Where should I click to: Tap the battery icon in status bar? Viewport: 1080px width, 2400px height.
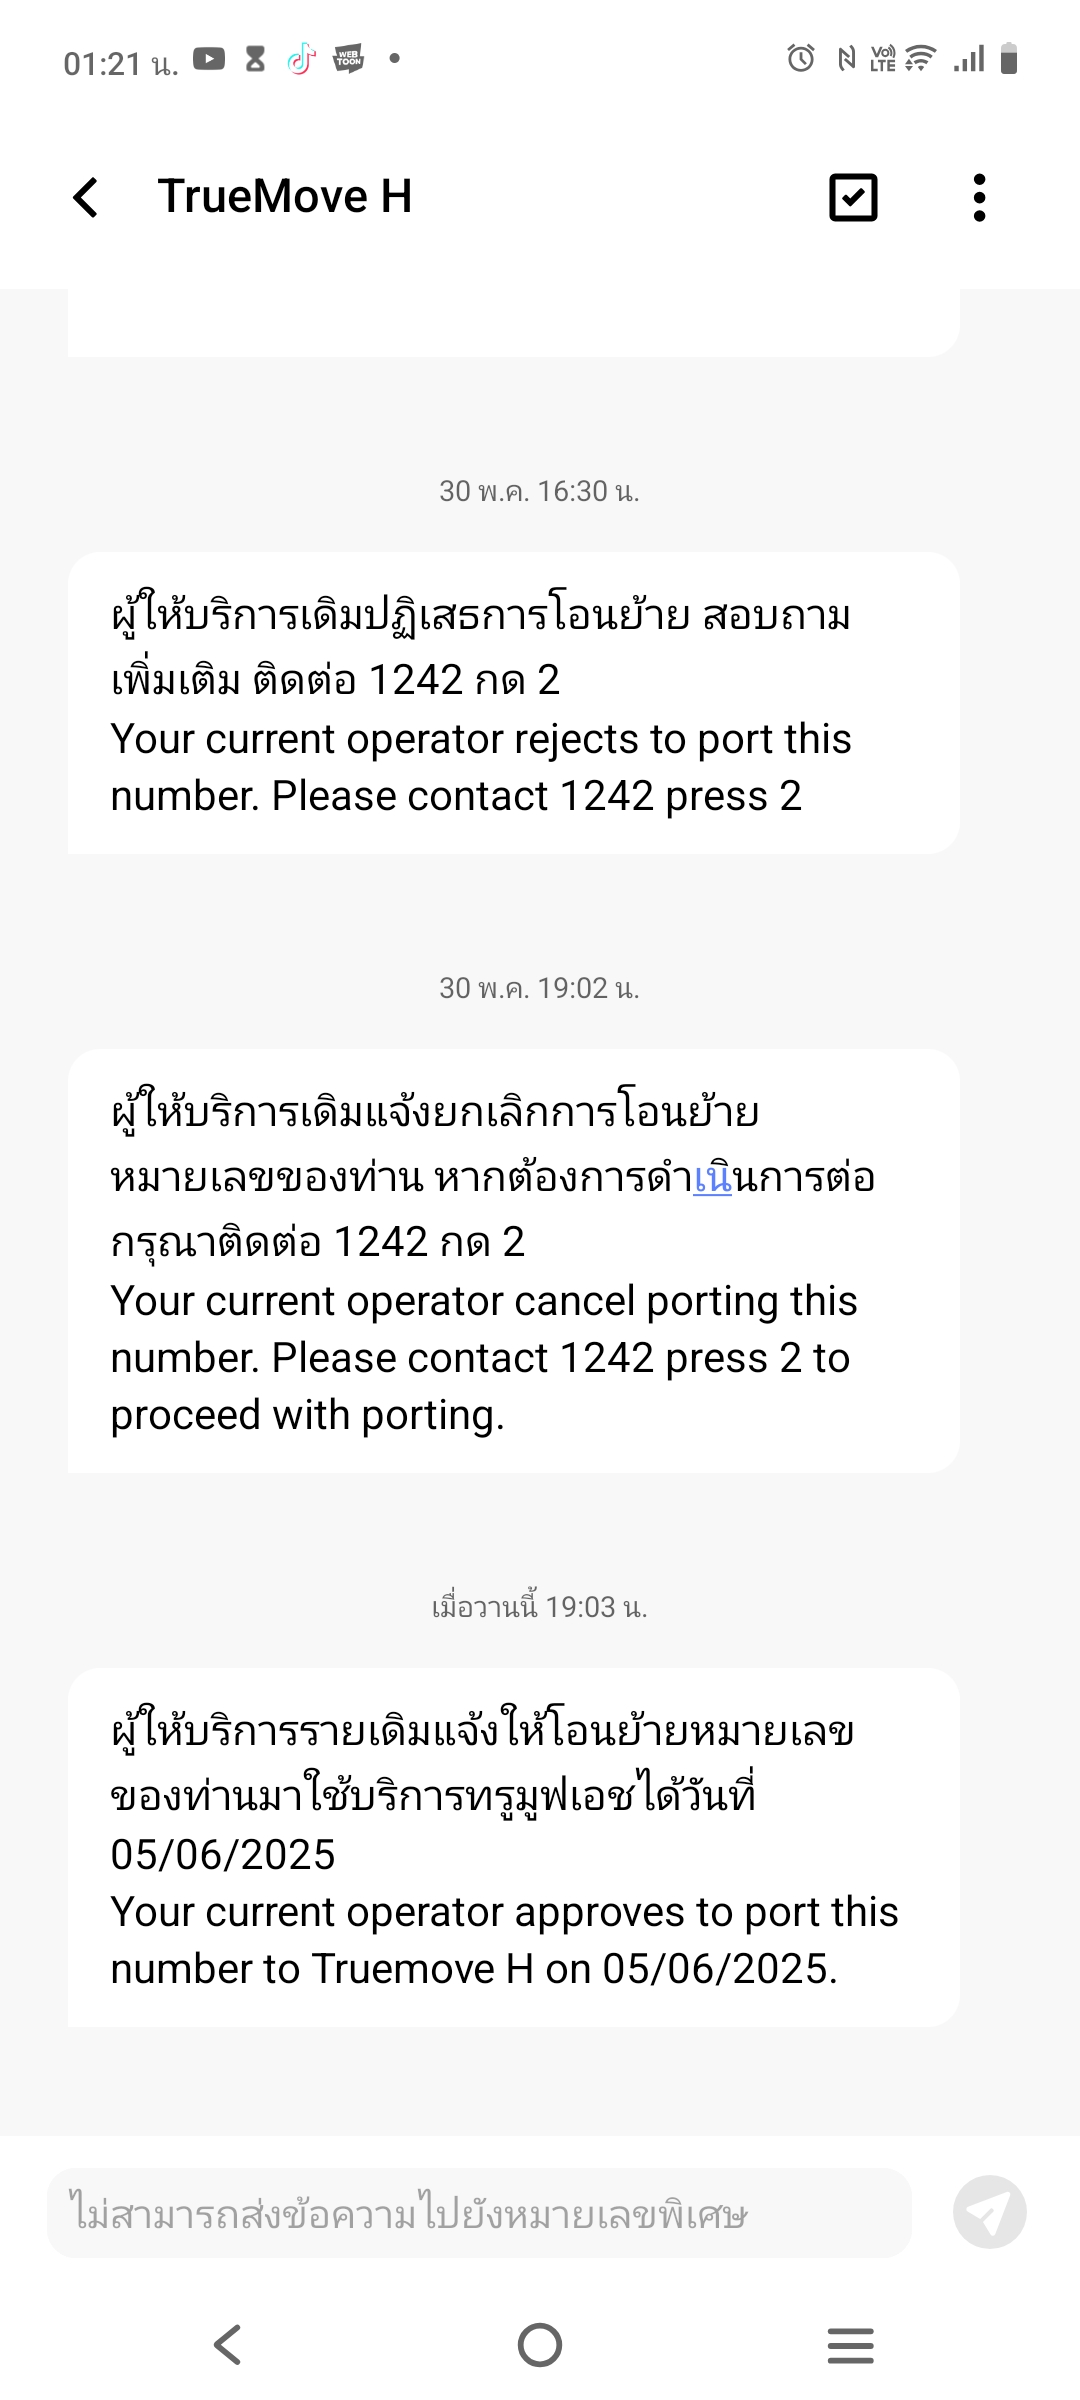(1009, 59)
